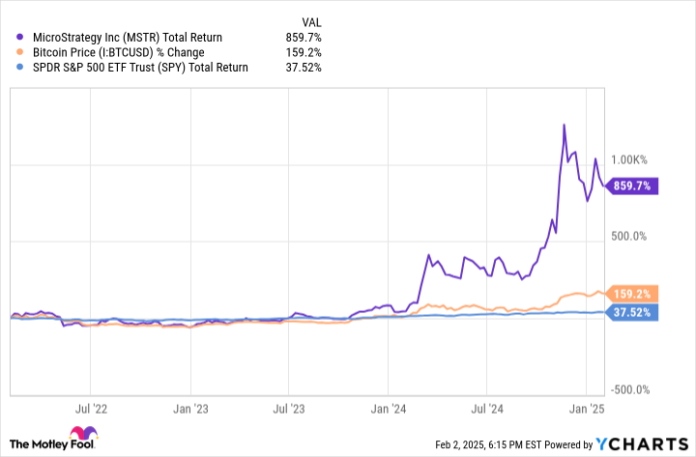Click the Feb 2, 2025 timestamp text
This screenshot has height=457, width=696.
(x=488, y=445)
